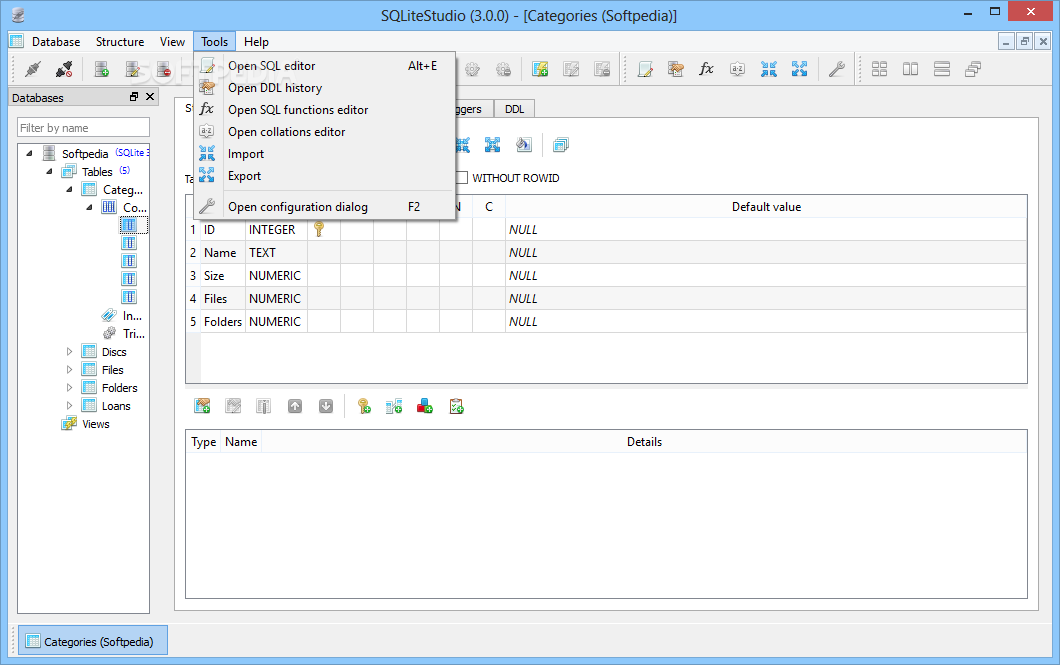The height and width of the screenshot is (665, 1060).
Task: Choose Open configuration dialog menu entry
Action: tap(324, 207)
